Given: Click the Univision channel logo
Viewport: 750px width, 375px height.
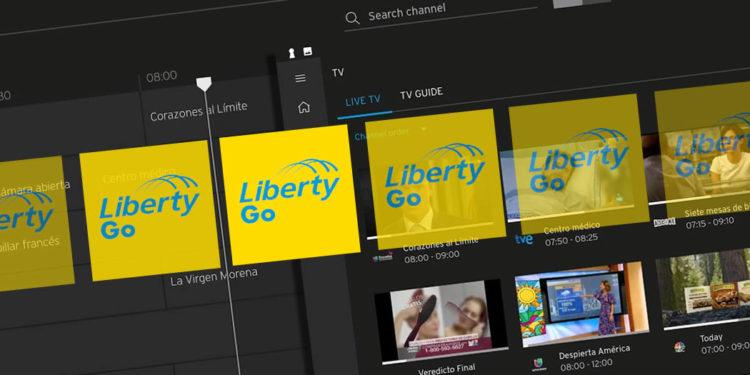Looking at the screenshot, I should coord(539,364).
